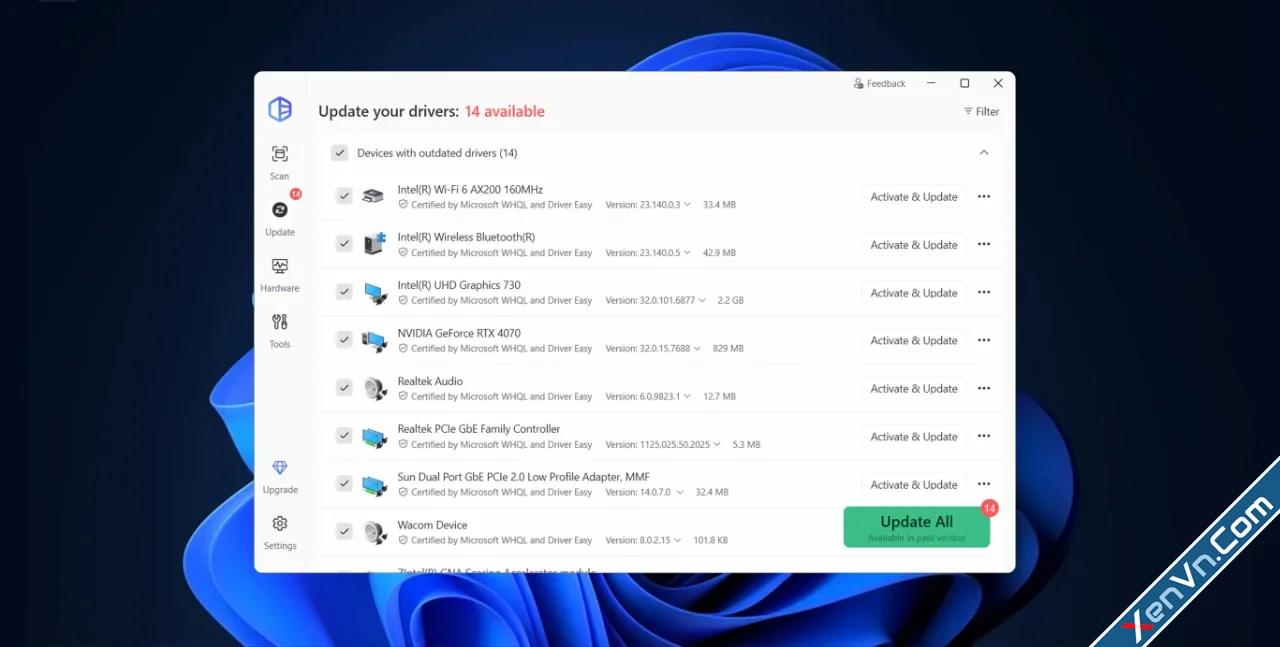Click the Wacom Device icon
The image size is (1280, 647).
coord(375,532)
